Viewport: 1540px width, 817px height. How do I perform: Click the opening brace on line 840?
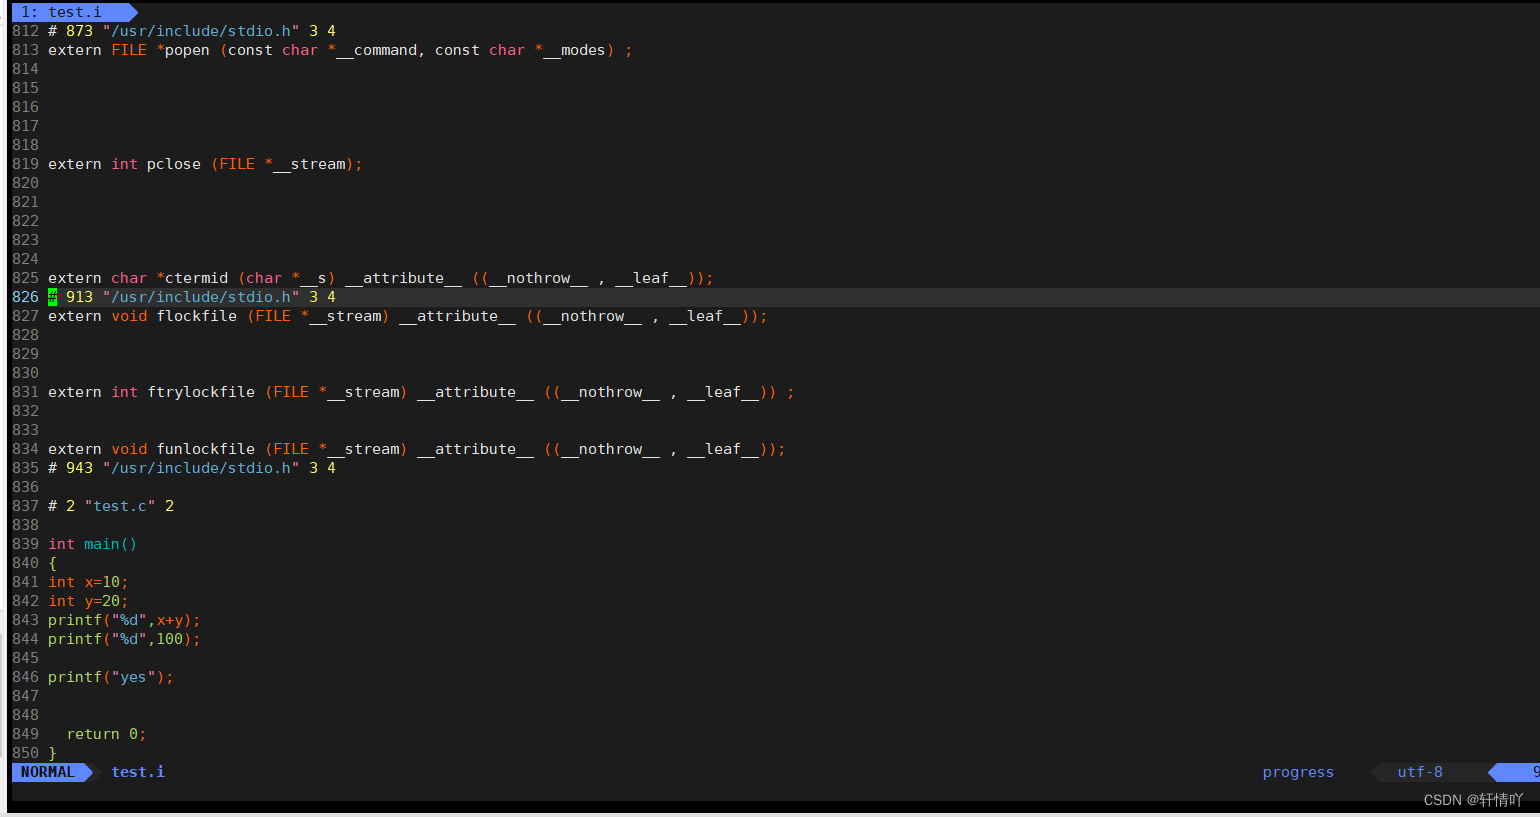pyautogui.click(x=52, y=563)
